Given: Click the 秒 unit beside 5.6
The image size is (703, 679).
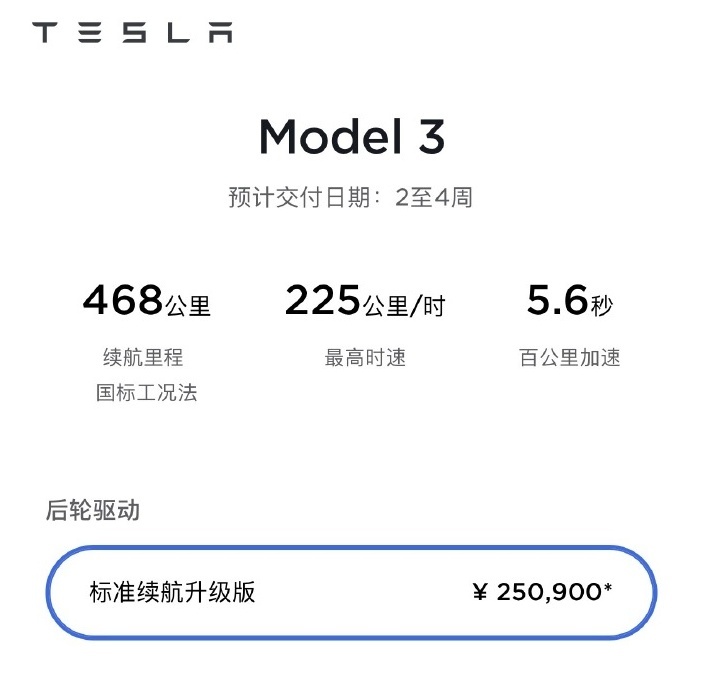Looking at the screenshot, I should (x=602, y=306).
